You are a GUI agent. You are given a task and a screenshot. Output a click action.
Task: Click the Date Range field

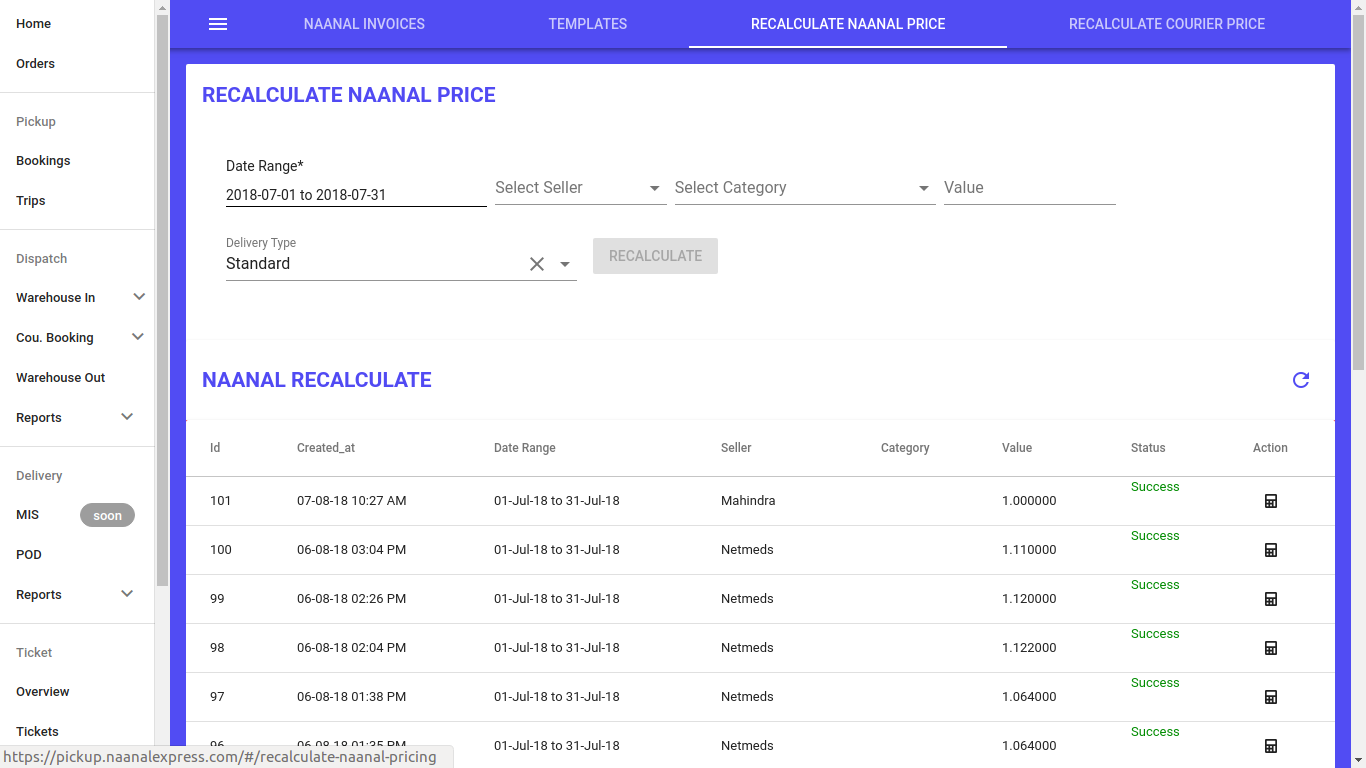[x=355, y=195]
